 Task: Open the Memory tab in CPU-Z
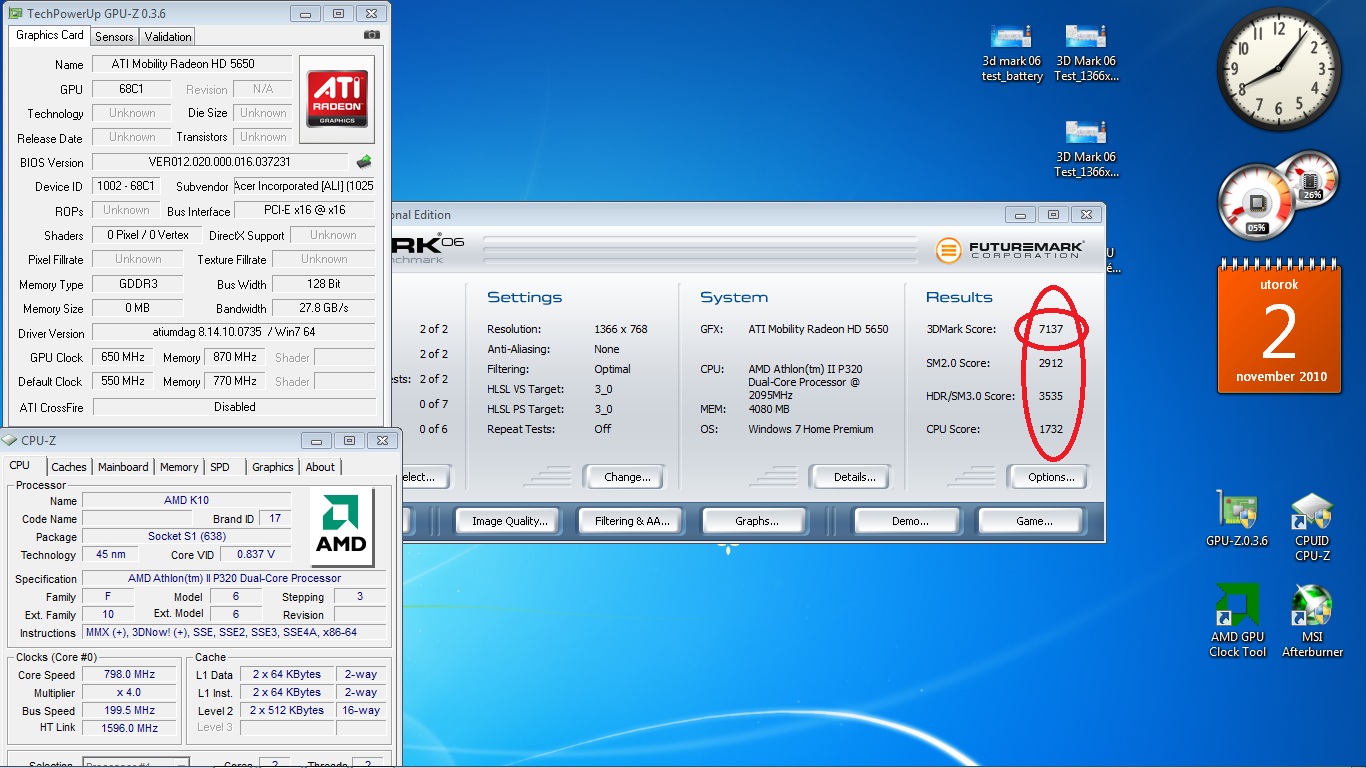179,467
